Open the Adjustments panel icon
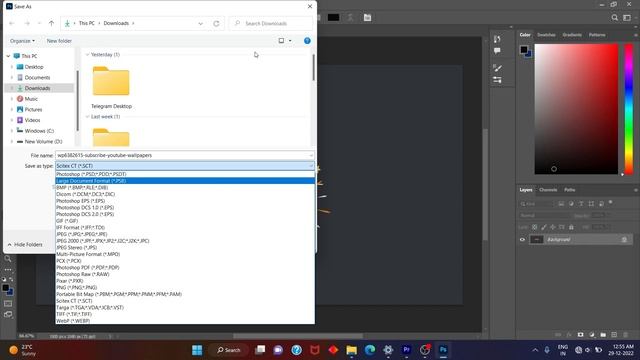 coord(497,80)
